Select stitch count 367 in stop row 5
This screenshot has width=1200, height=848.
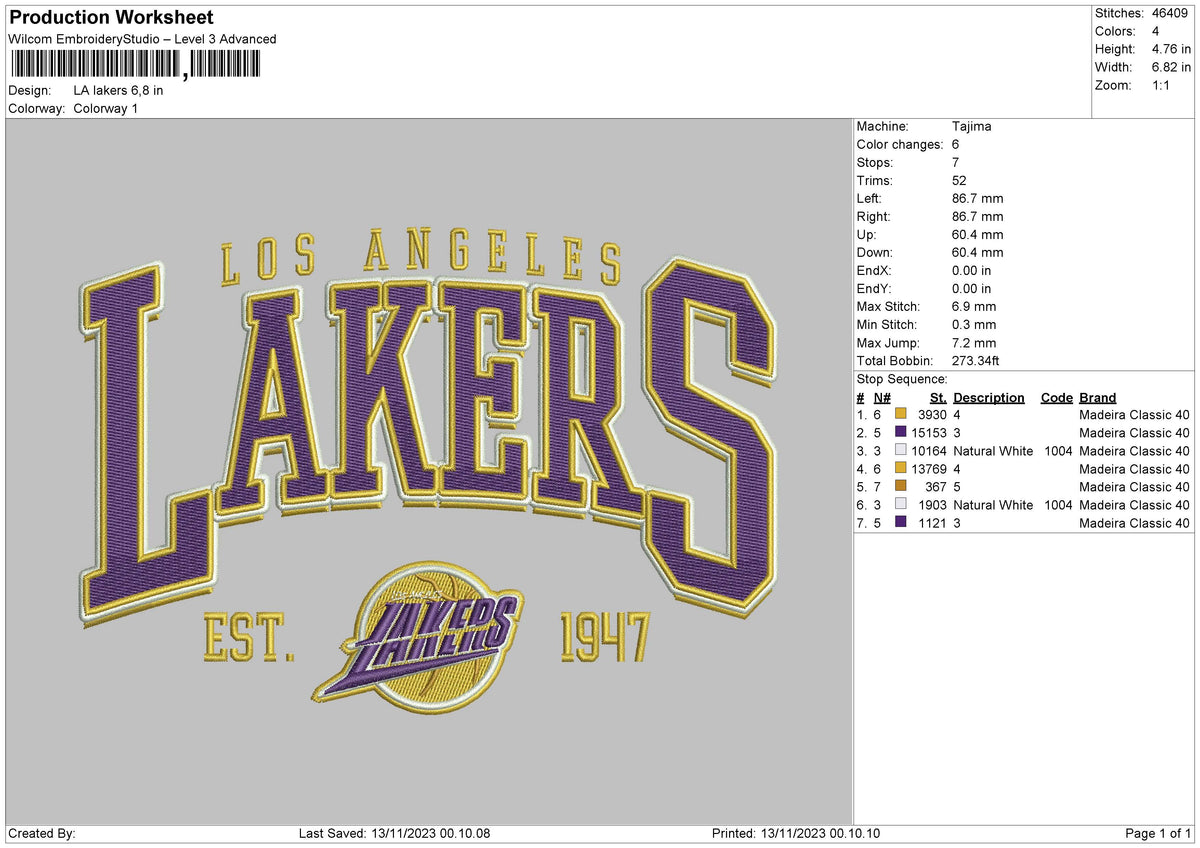pyautogui.click(x=937, y=487)
